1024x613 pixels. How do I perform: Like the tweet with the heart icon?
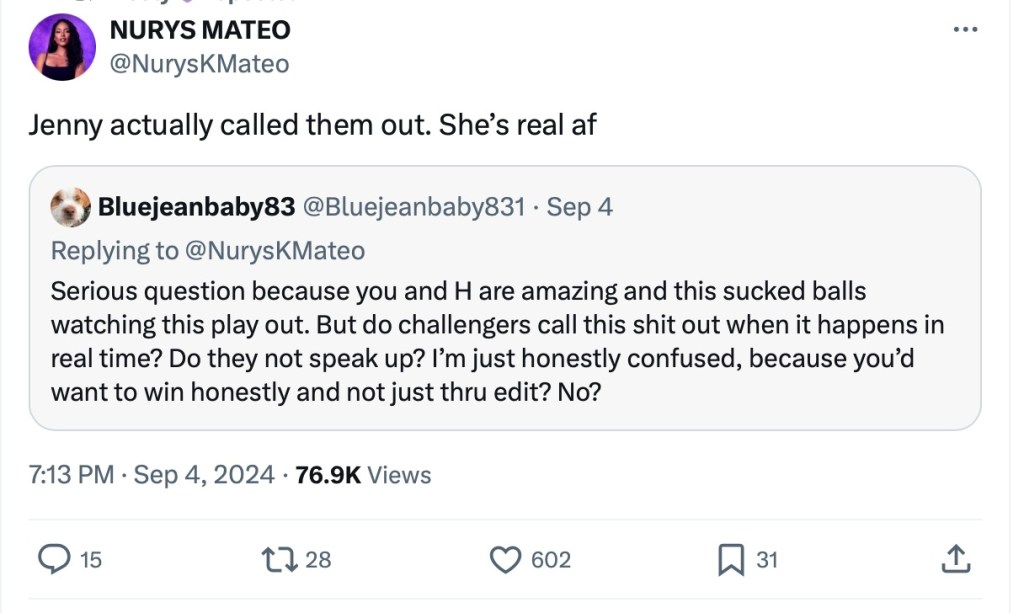click(x=504, y=560)
